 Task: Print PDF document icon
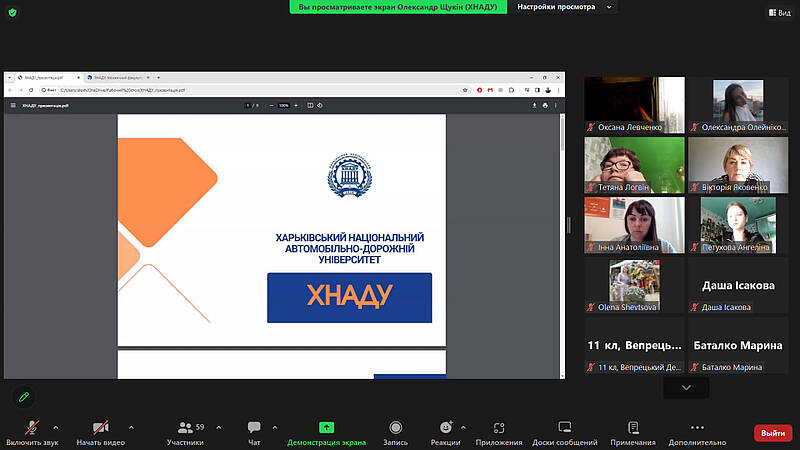click(x=545, y=106)
